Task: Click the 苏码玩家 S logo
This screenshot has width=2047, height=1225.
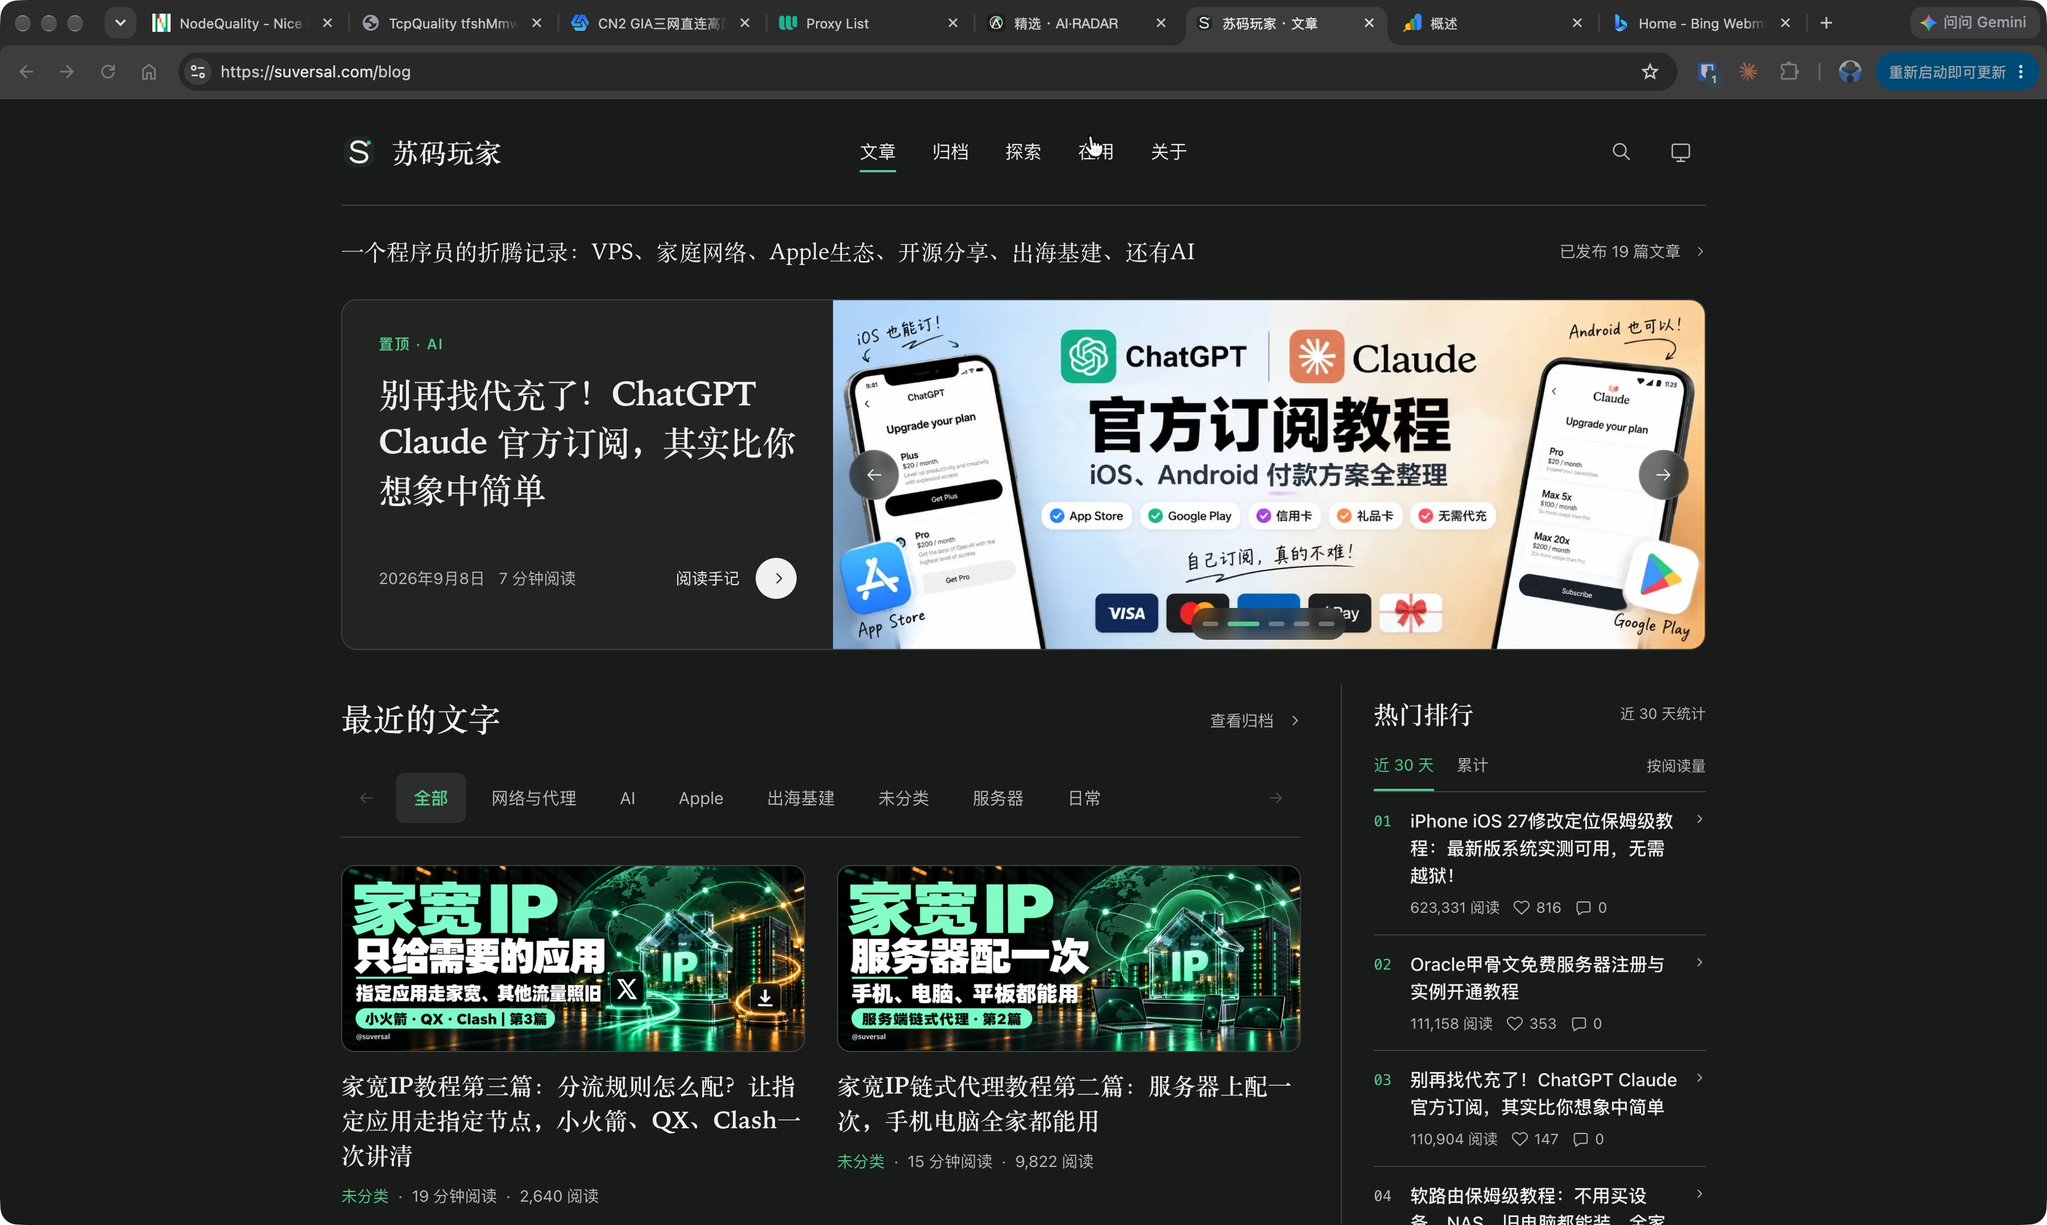Action: click(x=359, y=152)
